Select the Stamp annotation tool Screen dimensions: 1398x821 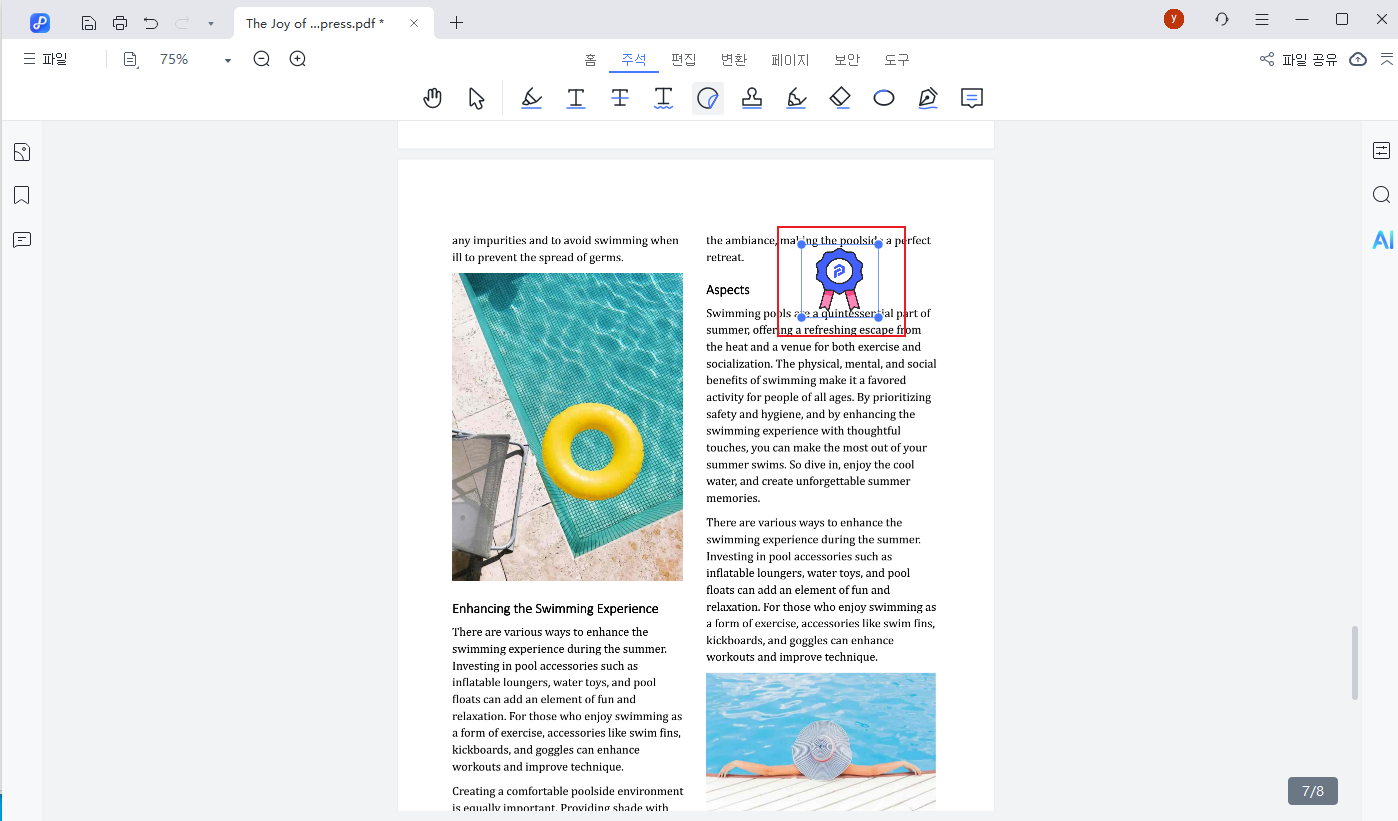click(x=752, y=98)
